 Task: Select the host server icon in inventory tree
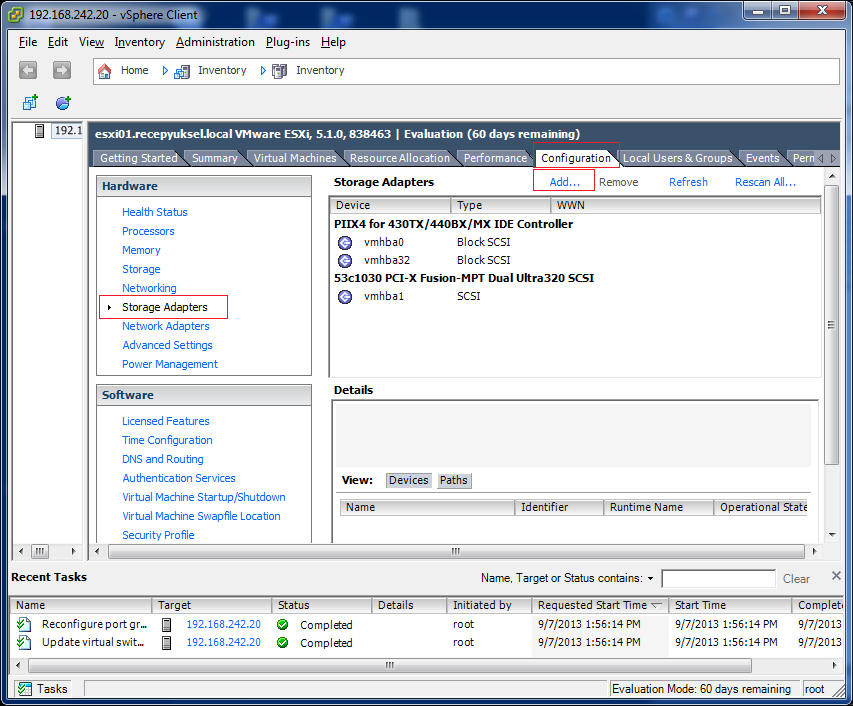click(x=39, y=131)
